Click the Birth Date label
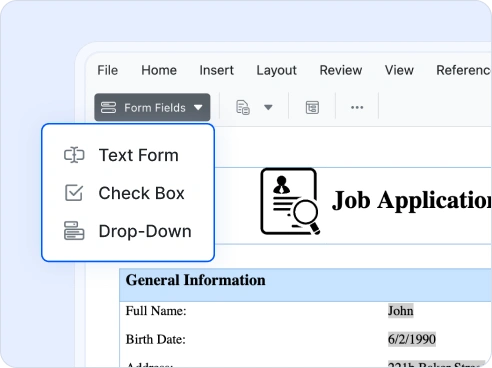 156,339
